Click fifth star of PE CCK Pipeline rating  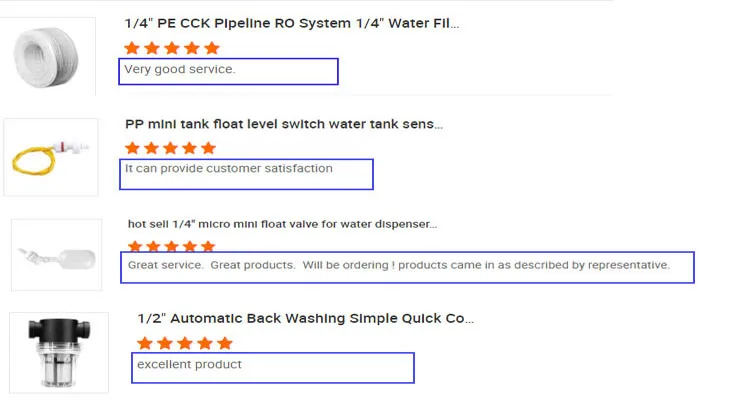[x=212, y=48]
